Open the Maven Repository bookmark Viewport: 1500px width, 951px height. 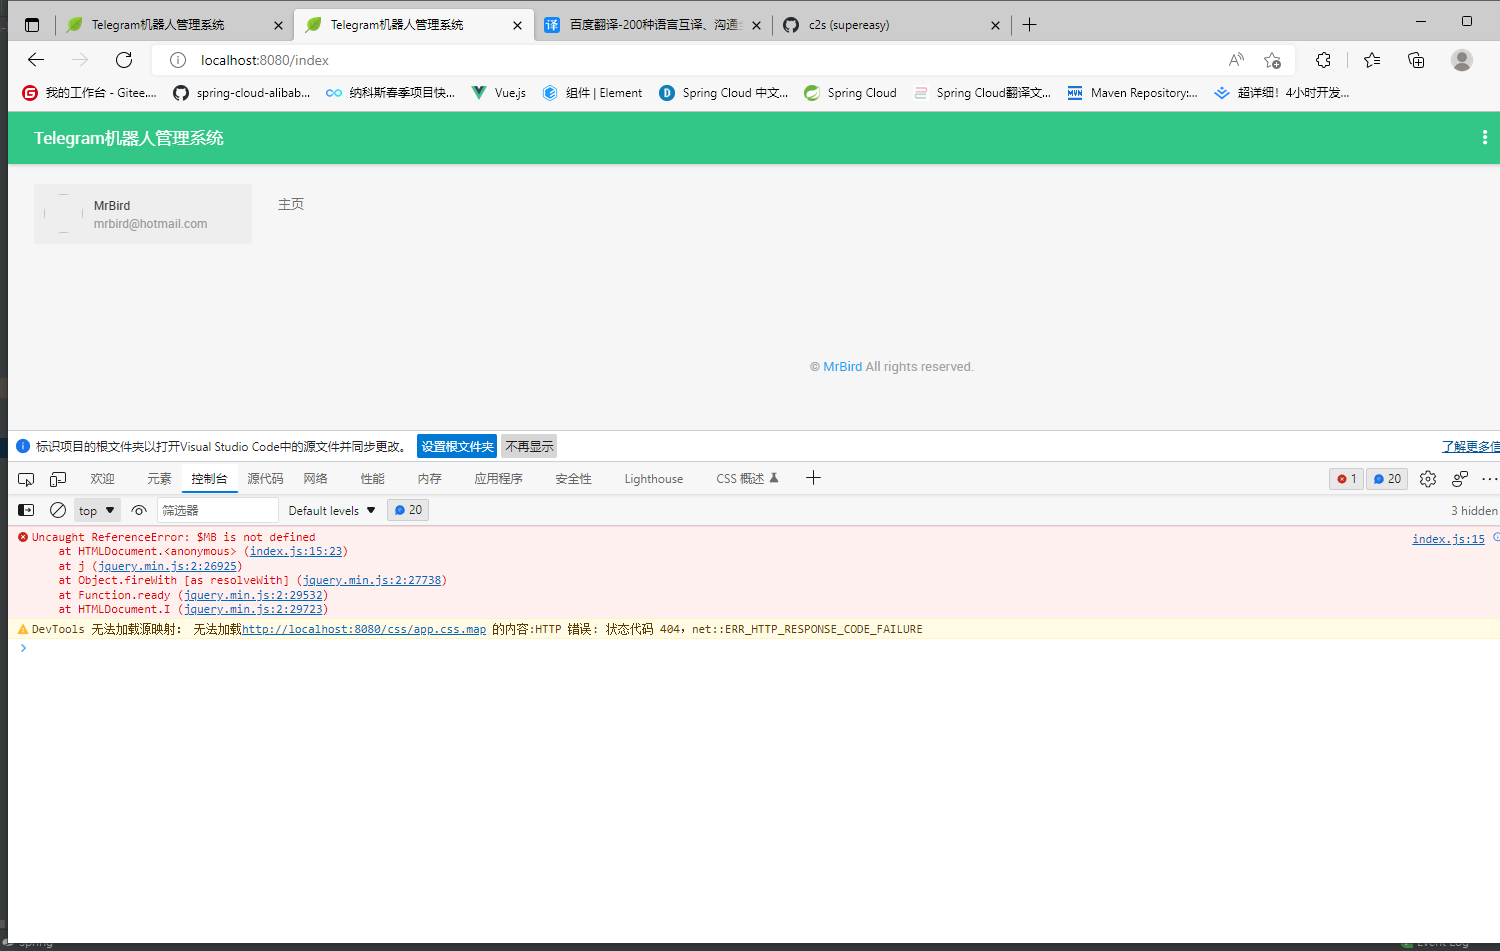1133,93
